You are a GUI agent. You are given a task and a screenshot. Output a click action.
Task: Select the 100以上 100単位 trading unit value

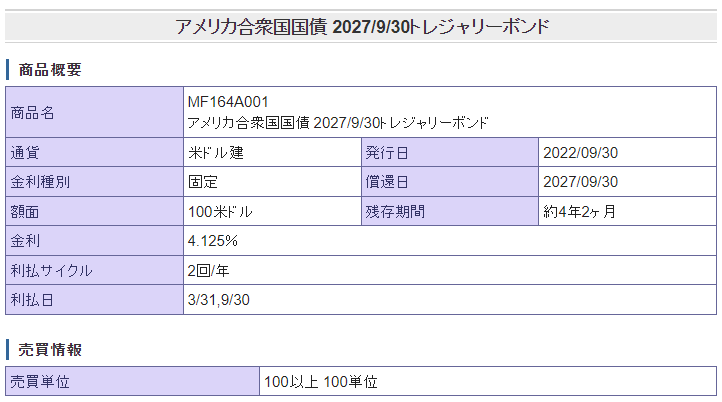[x=321, y=382]
